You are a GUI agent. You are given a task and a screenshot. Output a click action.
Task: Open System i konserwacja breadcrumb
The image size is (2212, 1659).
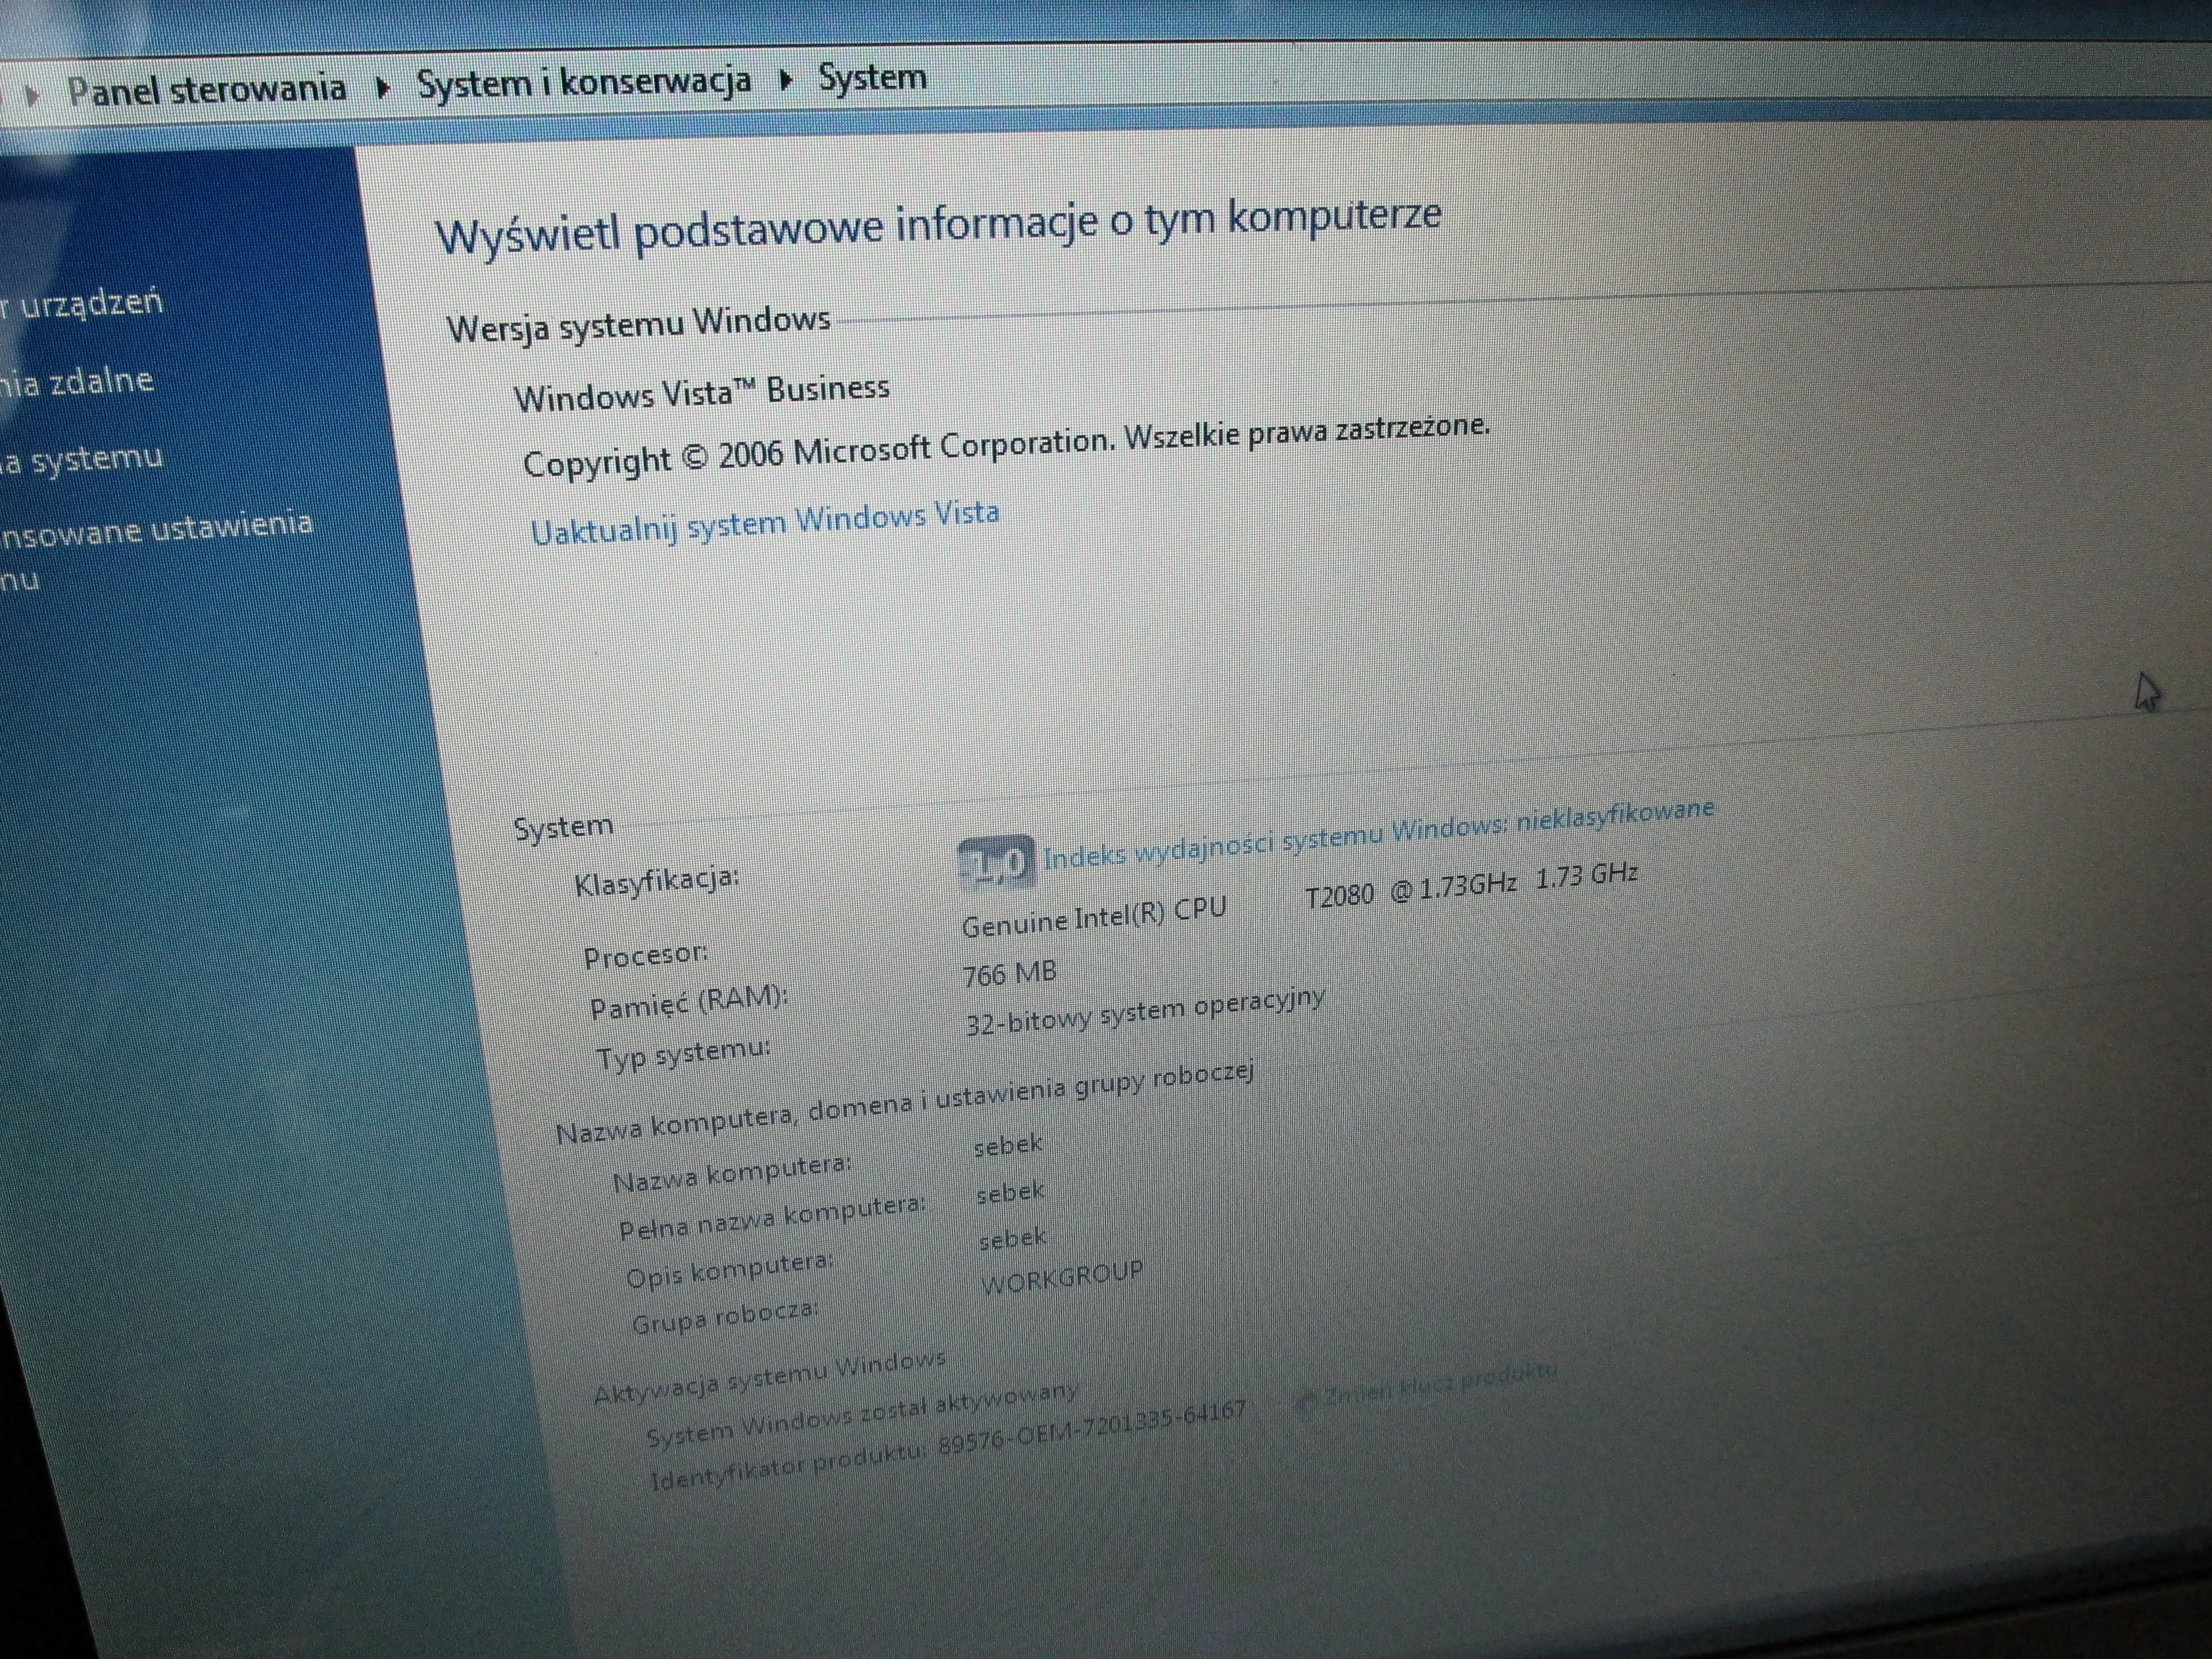pos(584,82)
